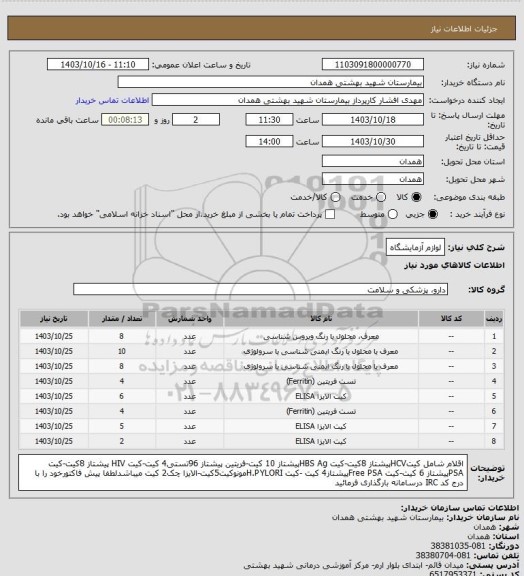Image resolution: width=524 pixels, height=576 pixels.
Task: Click the کد کالا column header
Action: [x=451, y=319]
